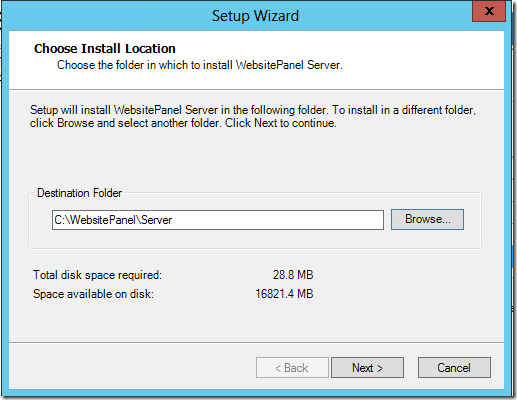Click the 28.8 MB required space value
517x400 pixels.
click(x=293, y=275)
